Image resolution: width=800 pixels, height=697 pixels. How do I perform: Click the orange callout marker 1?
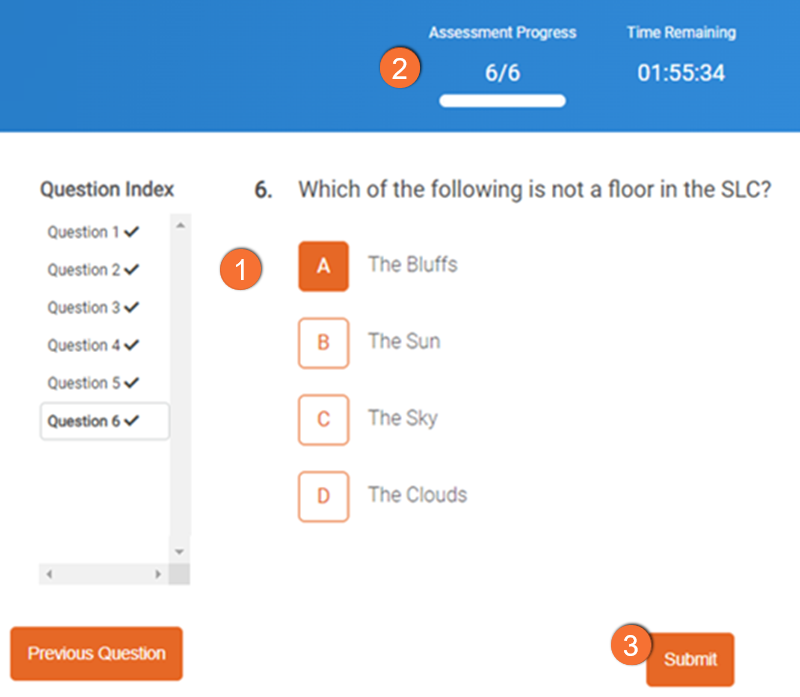(x=241, y=270)
